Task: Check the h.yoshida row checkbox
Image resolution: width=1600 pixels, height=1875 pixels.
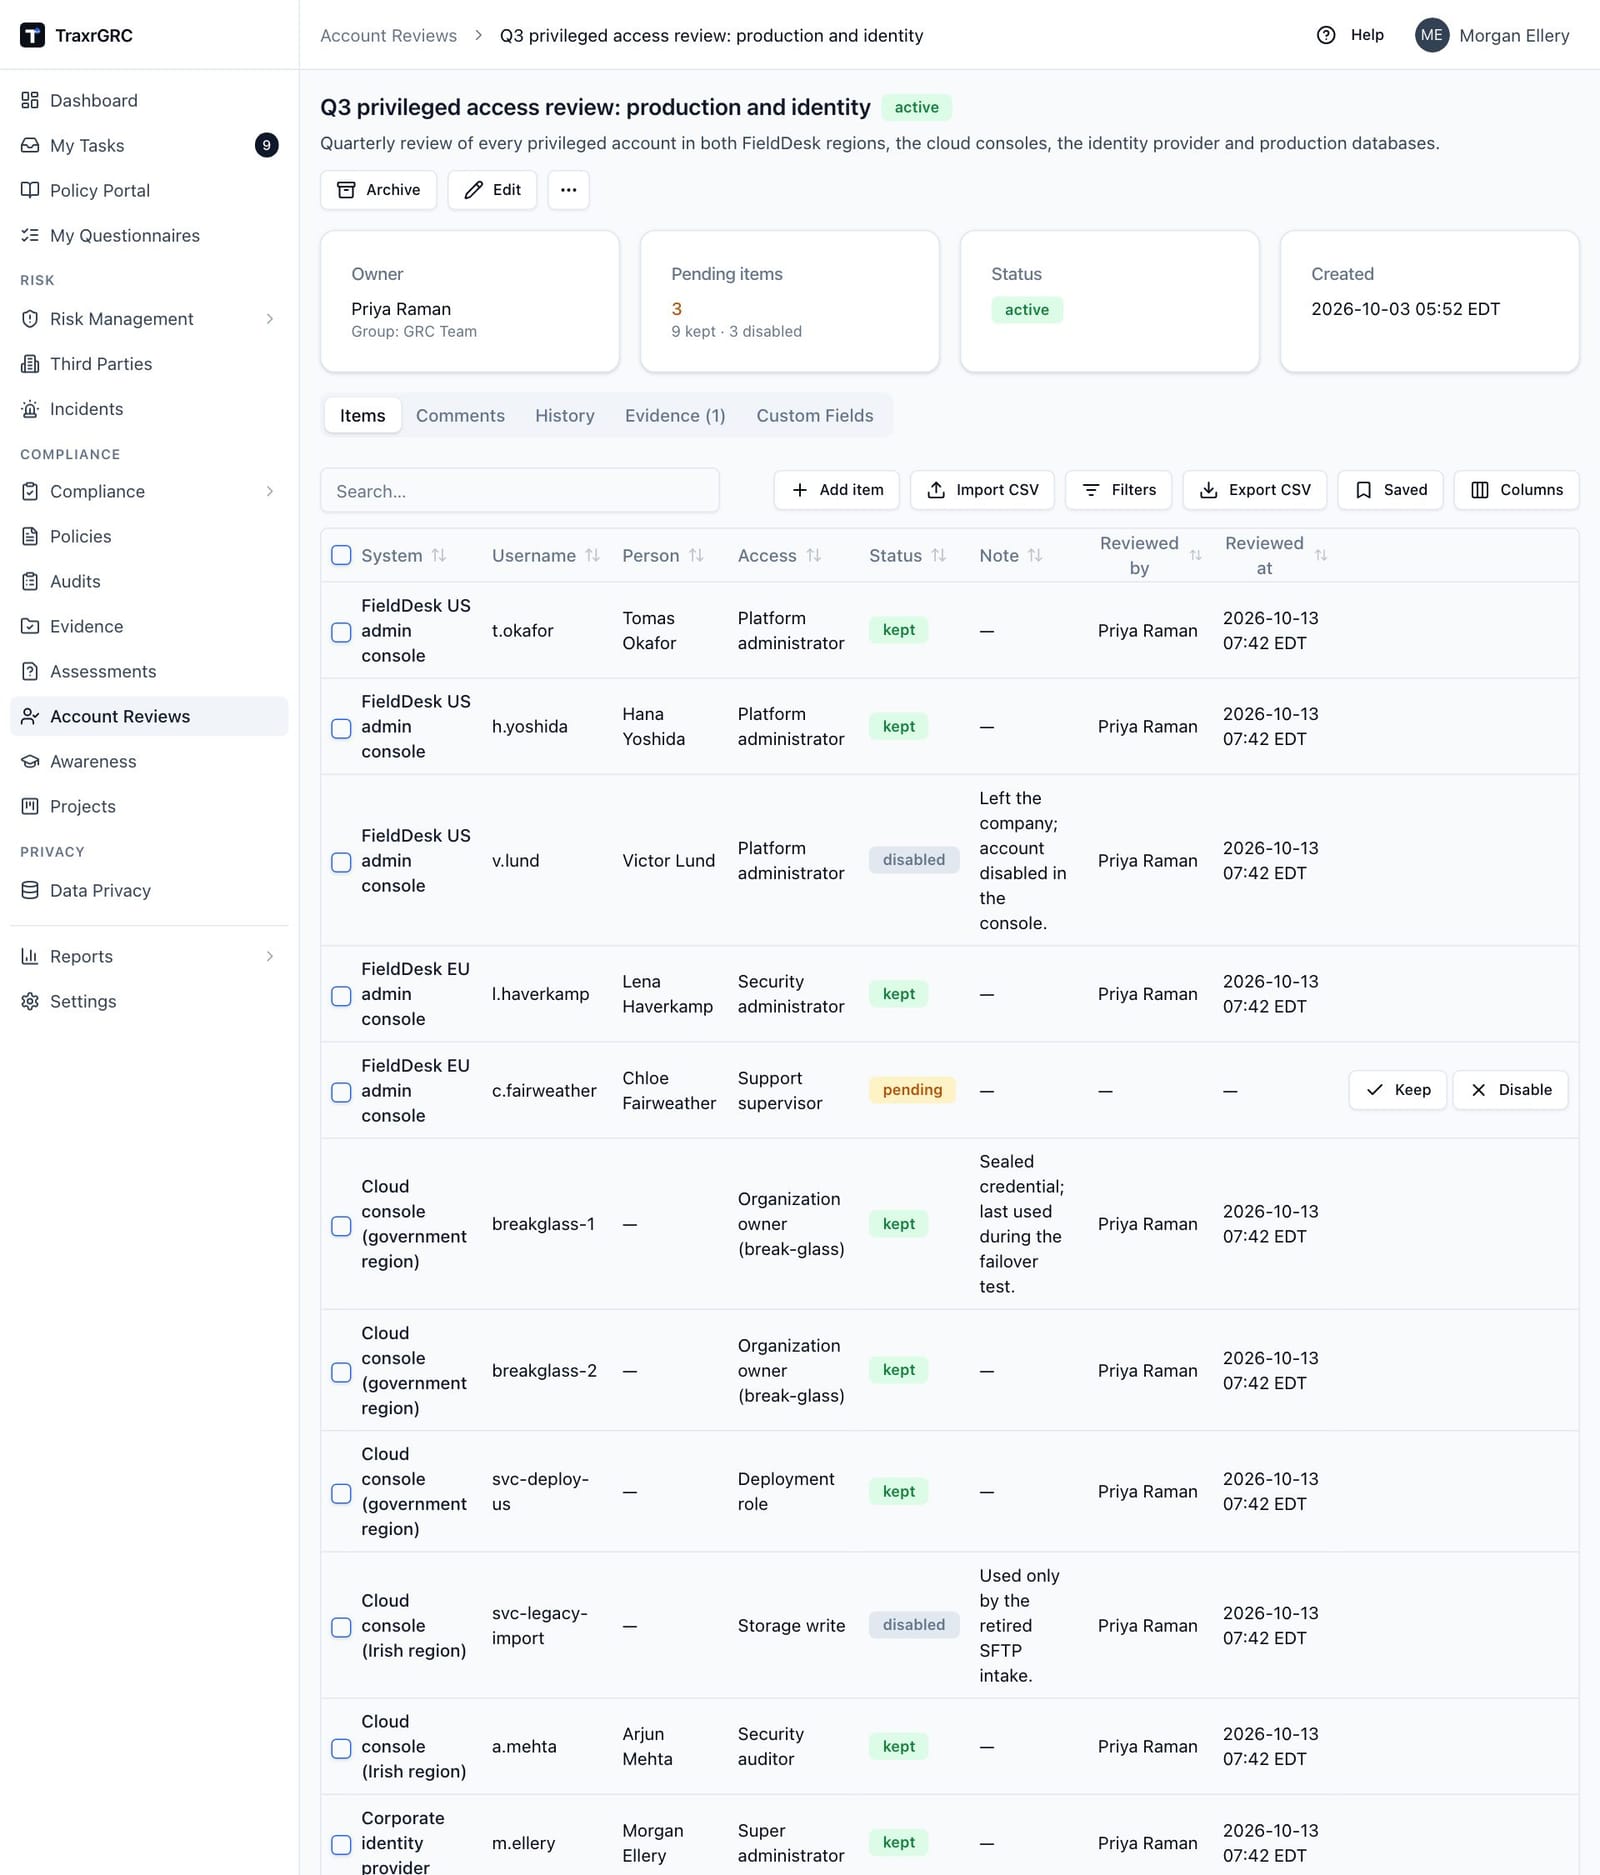Action: point(341,728)
